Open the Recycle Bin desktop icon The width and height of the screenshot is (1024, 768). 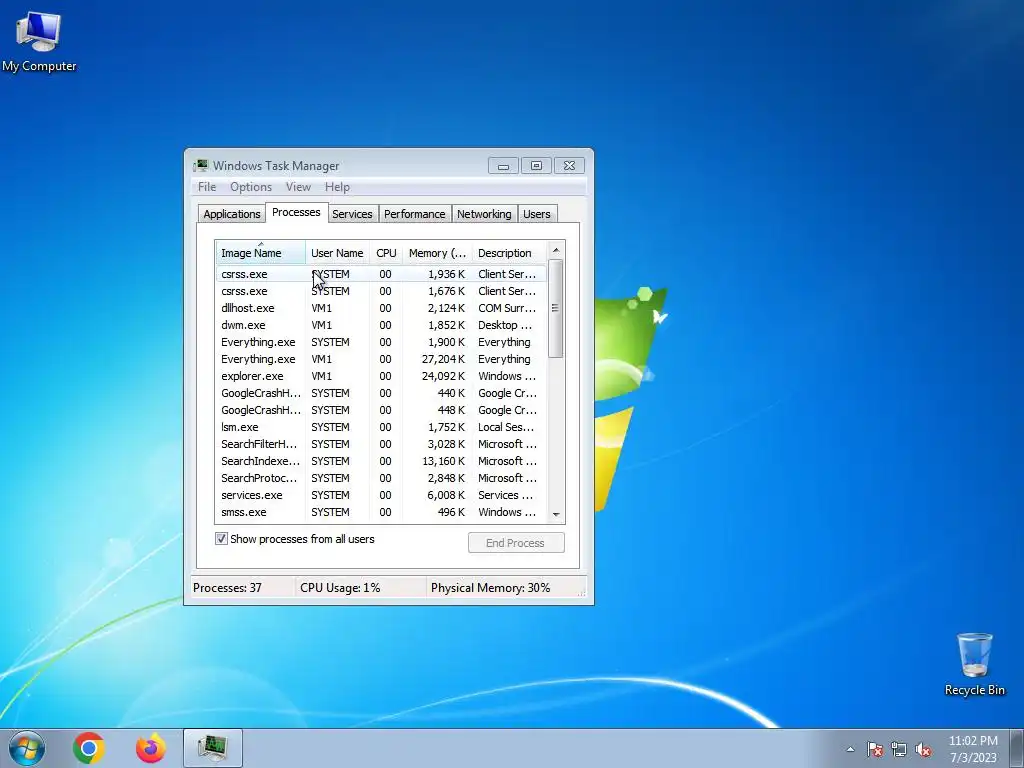pos(974,664)
